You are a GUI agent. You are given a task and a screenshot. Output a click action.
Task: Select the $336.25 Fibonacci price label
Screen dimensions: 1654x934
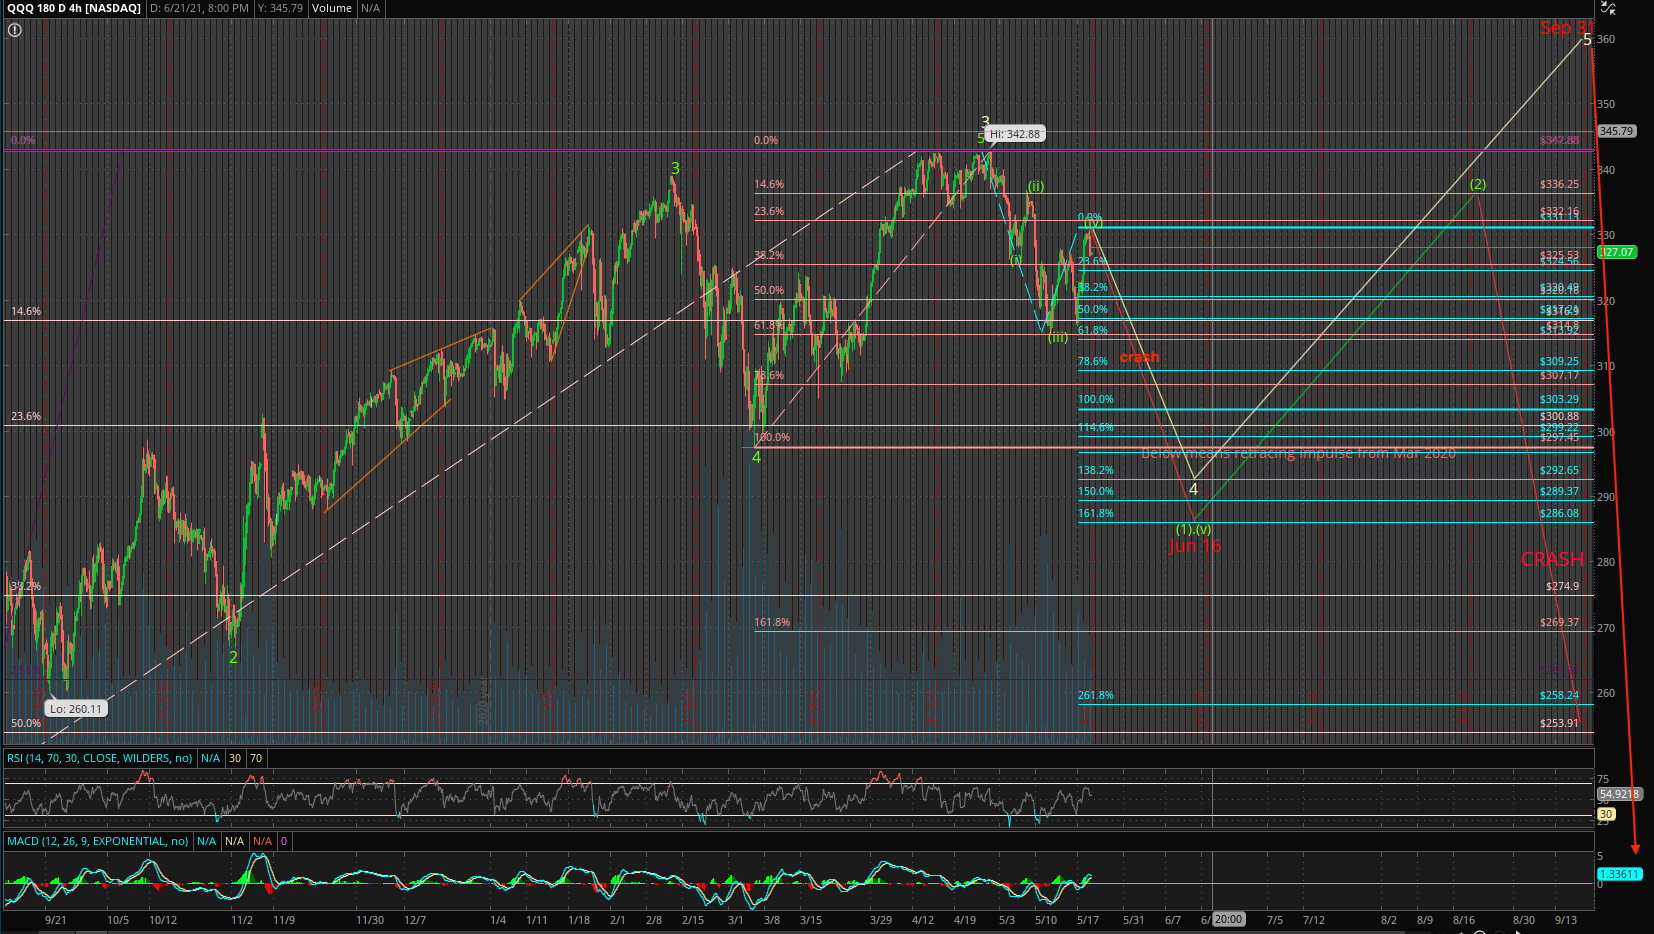coord(1559,184)
